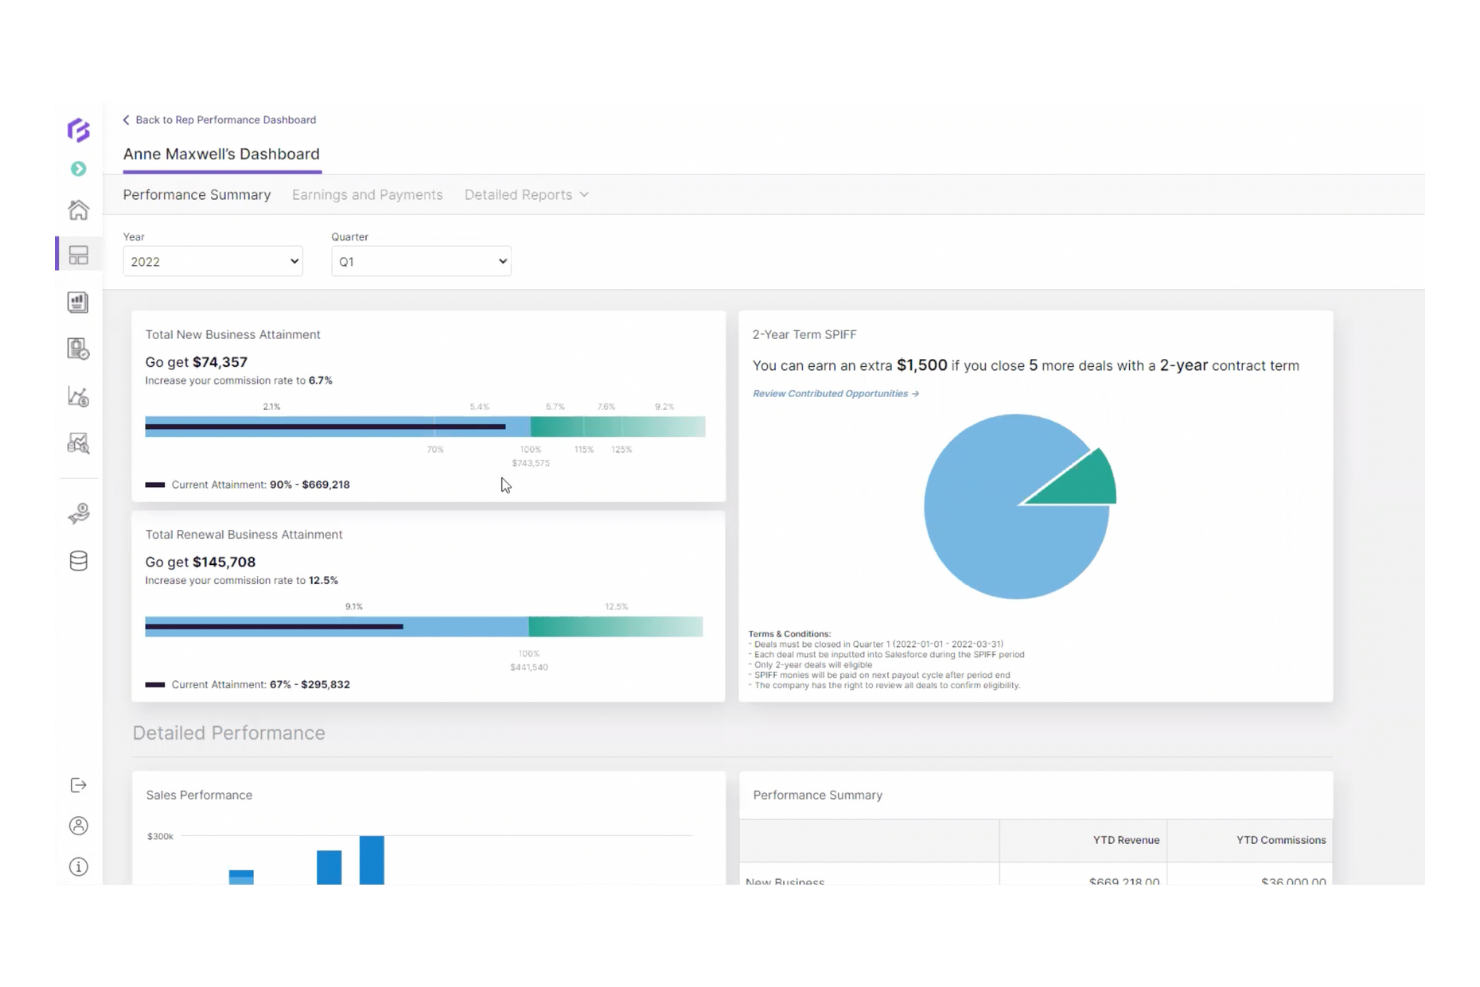Image resolution: width=1480 pixels, height=987 pixels.
Task: Open Review Contributed Opportunities link
Action: 834,393
